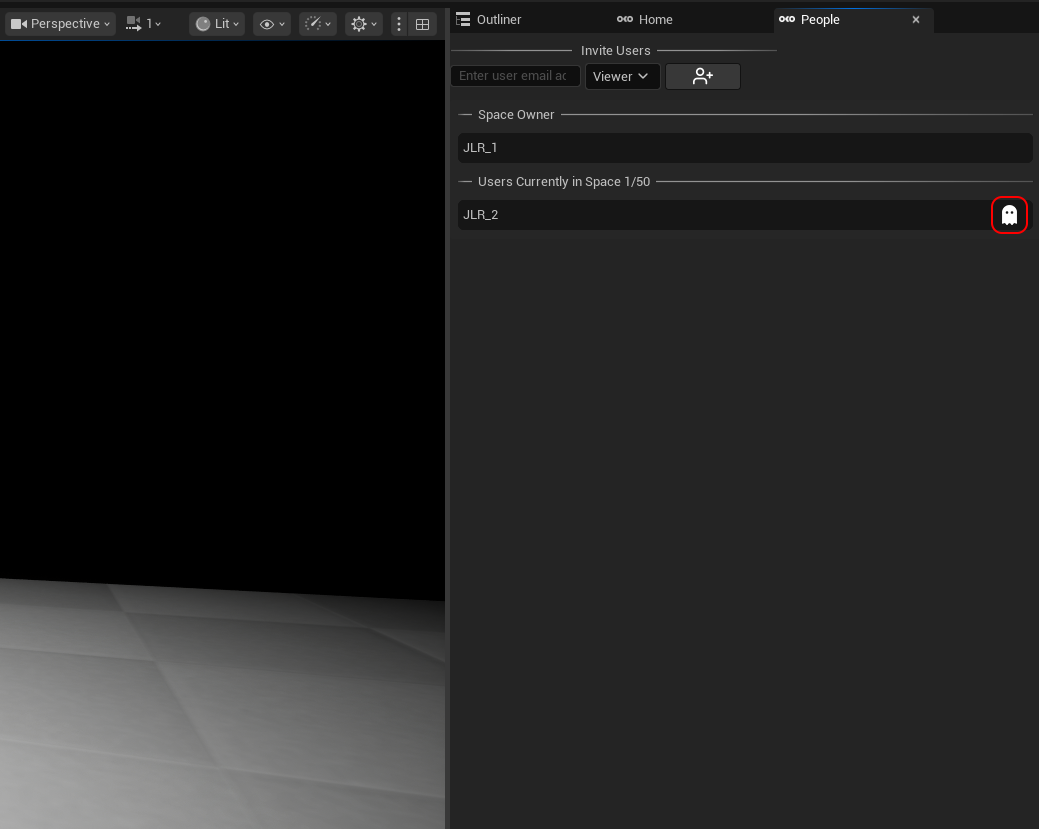This screenshot has width=1039, height=829.
Task: Switch to the Home tab
Action: tap(655, 19)
